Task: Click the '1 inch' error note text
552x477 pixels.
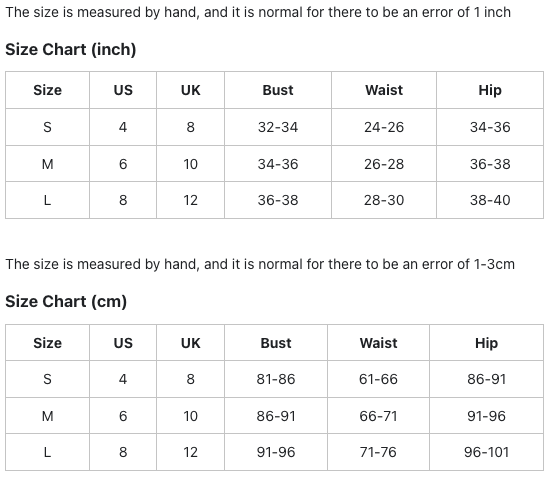Action: [492, 12]
